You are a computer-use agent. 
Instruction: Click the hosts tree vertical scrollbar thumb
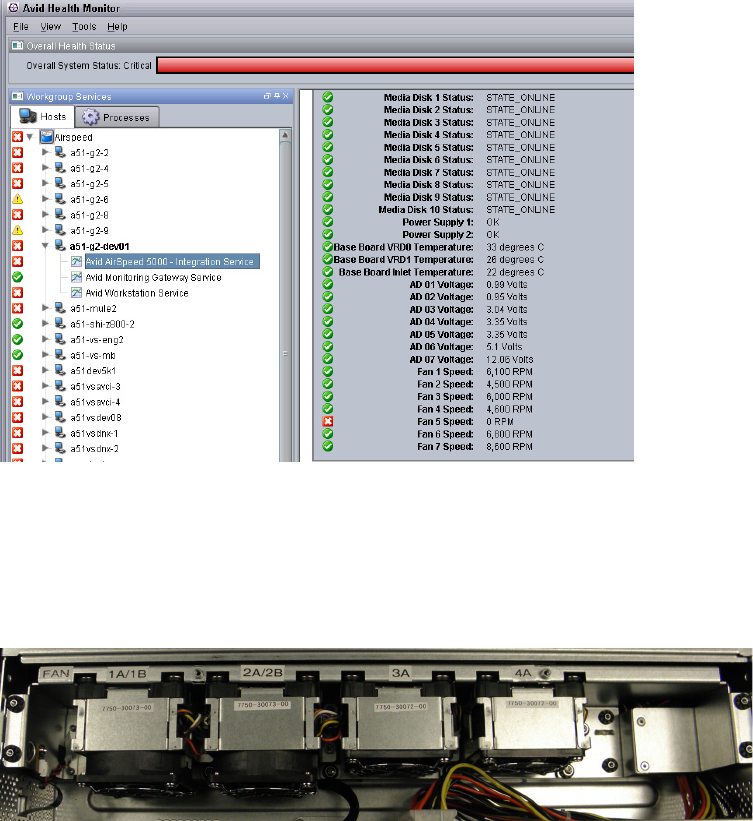click(285, 301)
